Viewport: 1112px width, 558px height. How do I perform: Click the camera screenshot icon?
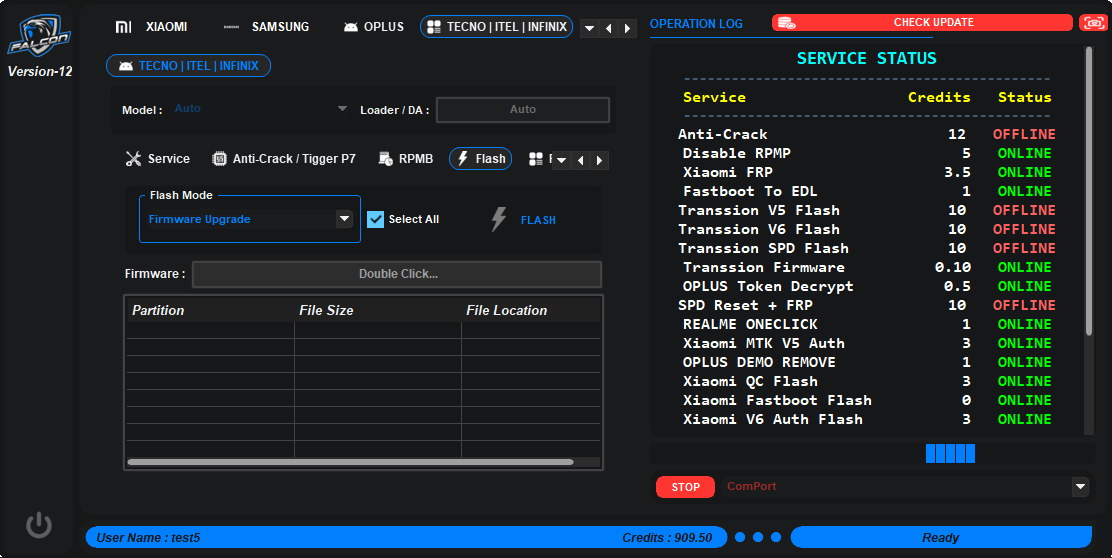pyautogui.click(x=1093, y=23)
